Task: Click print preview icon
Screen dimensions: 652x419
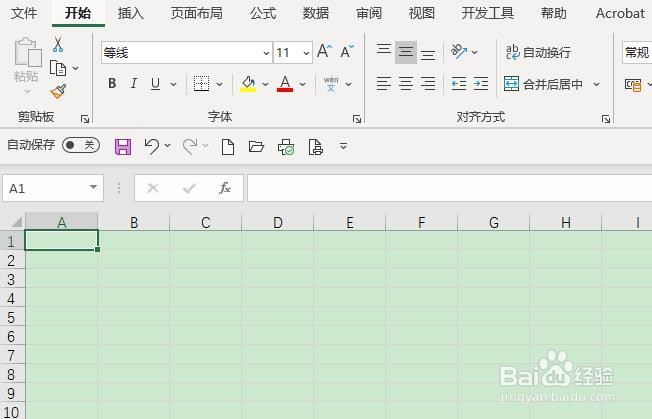Action: pyautogui.click(x=316, y=147)
